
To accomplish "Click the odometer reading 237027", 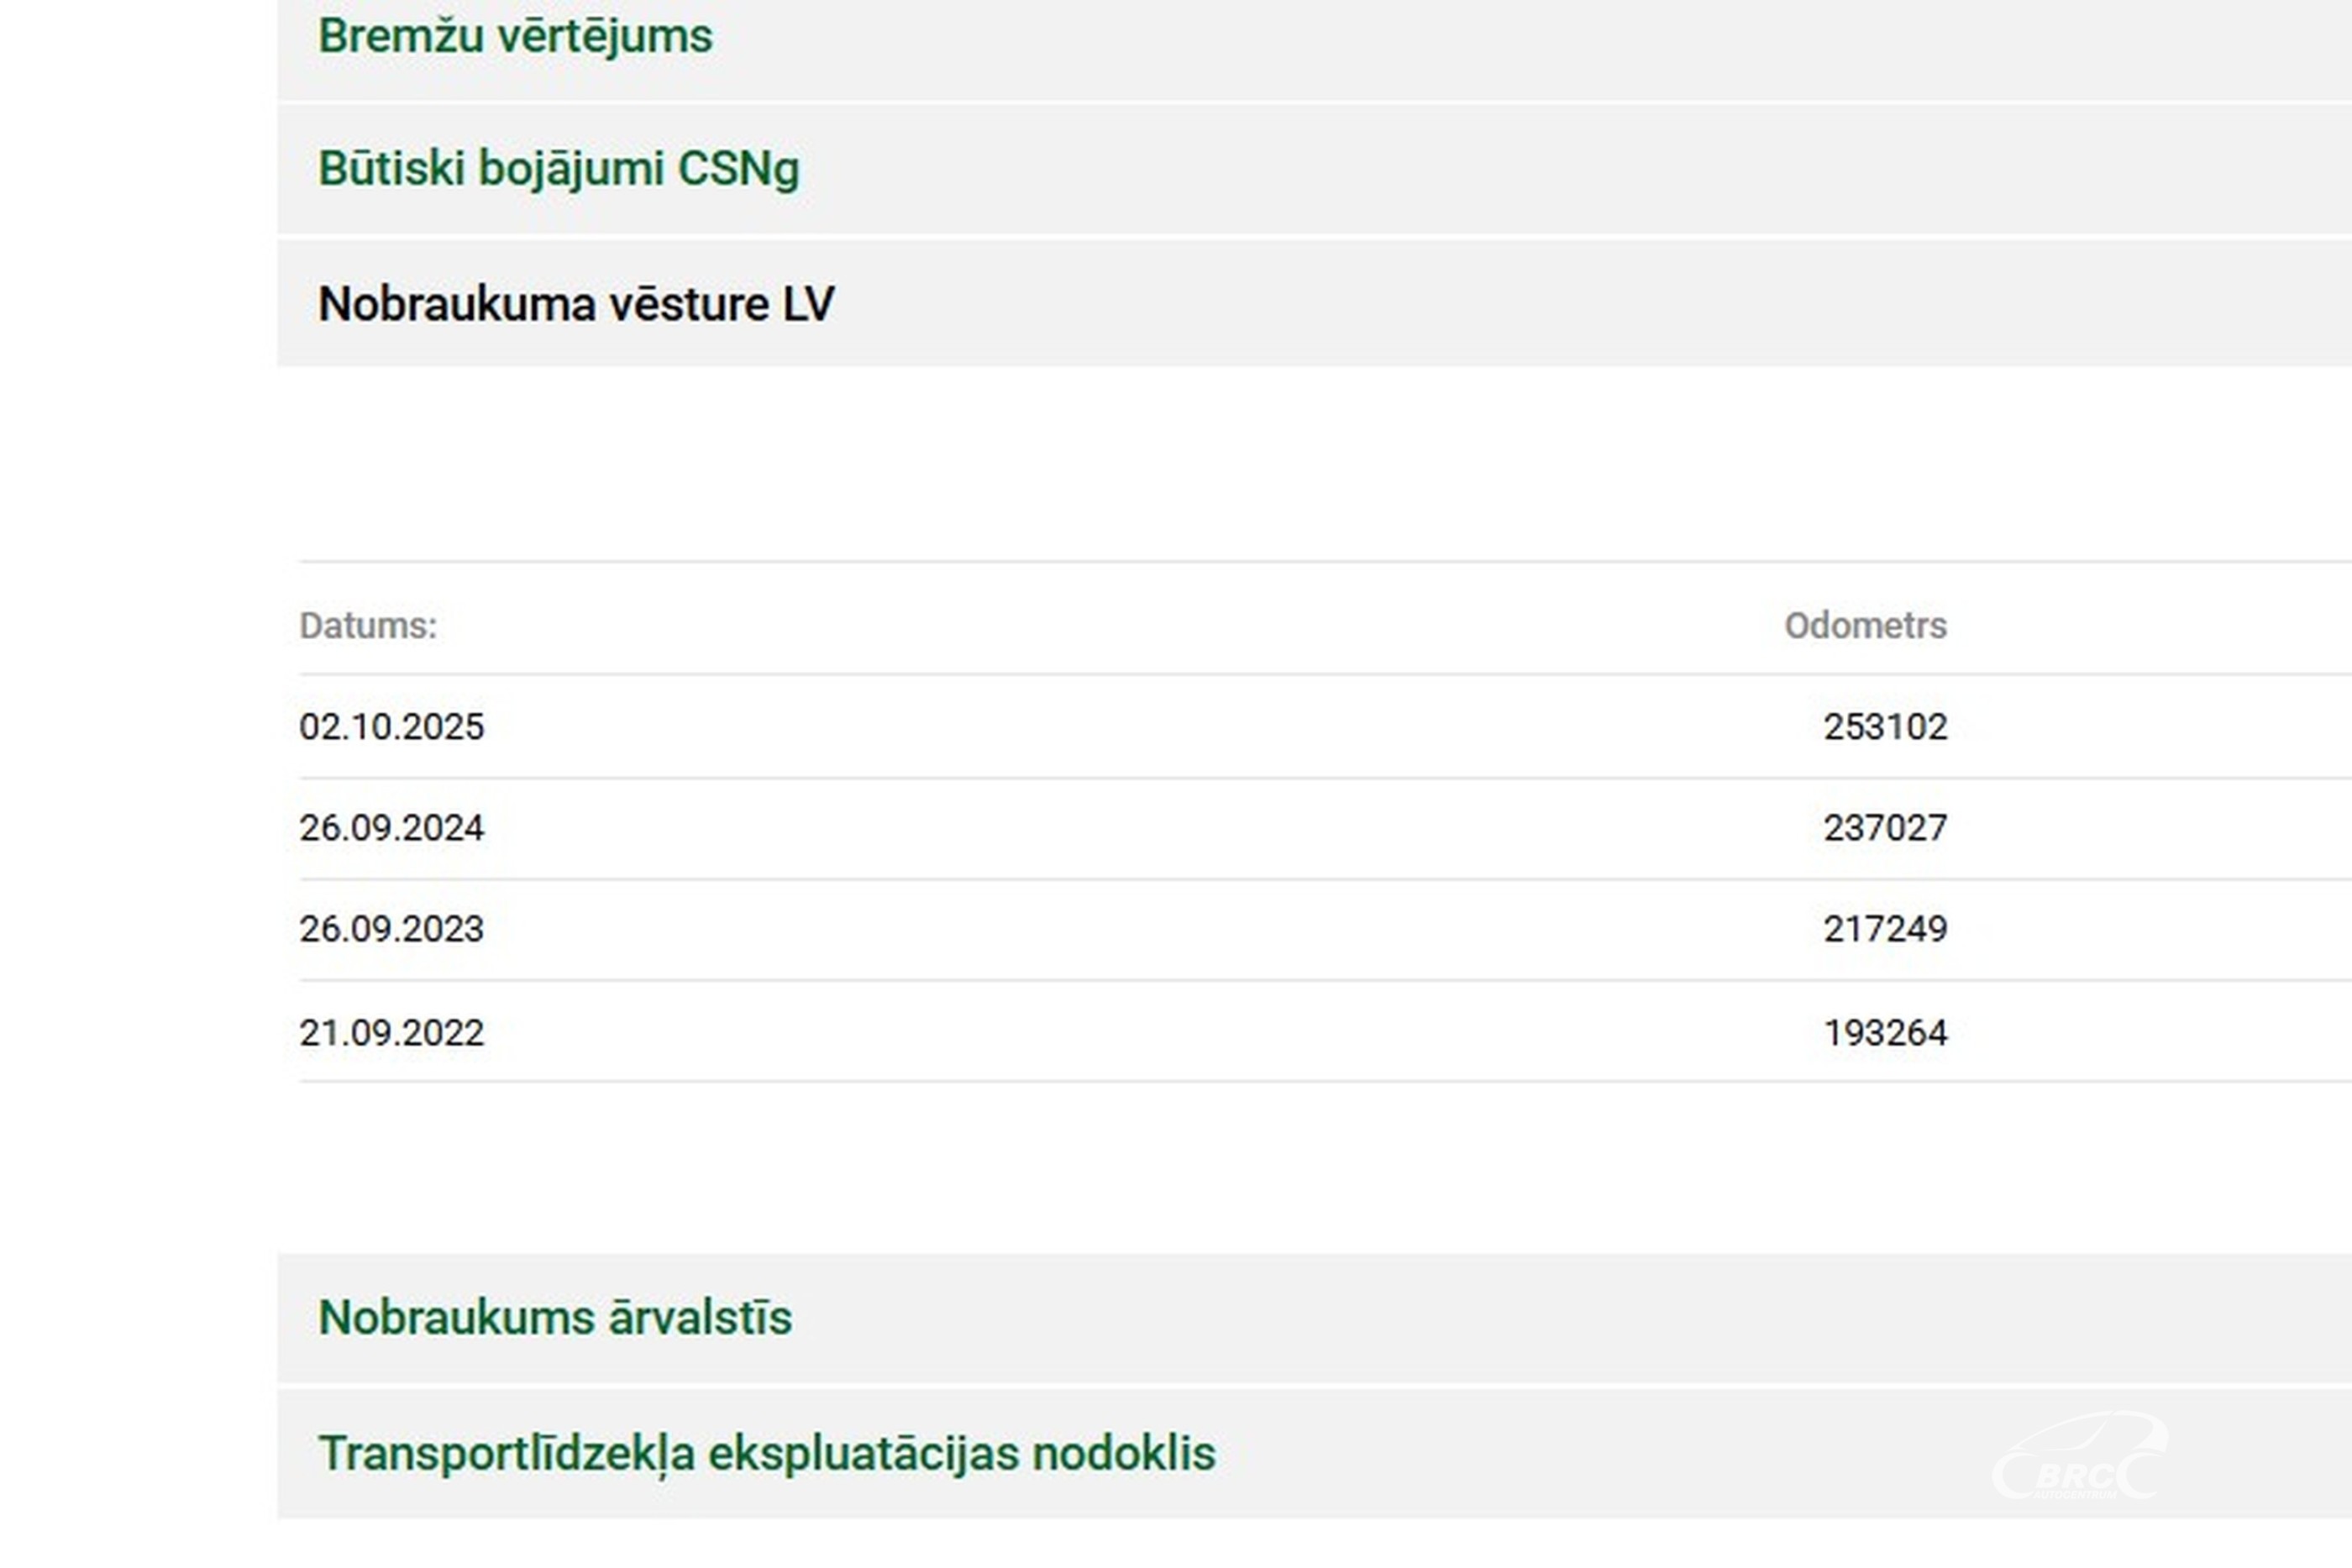I will pos(1885,828).
